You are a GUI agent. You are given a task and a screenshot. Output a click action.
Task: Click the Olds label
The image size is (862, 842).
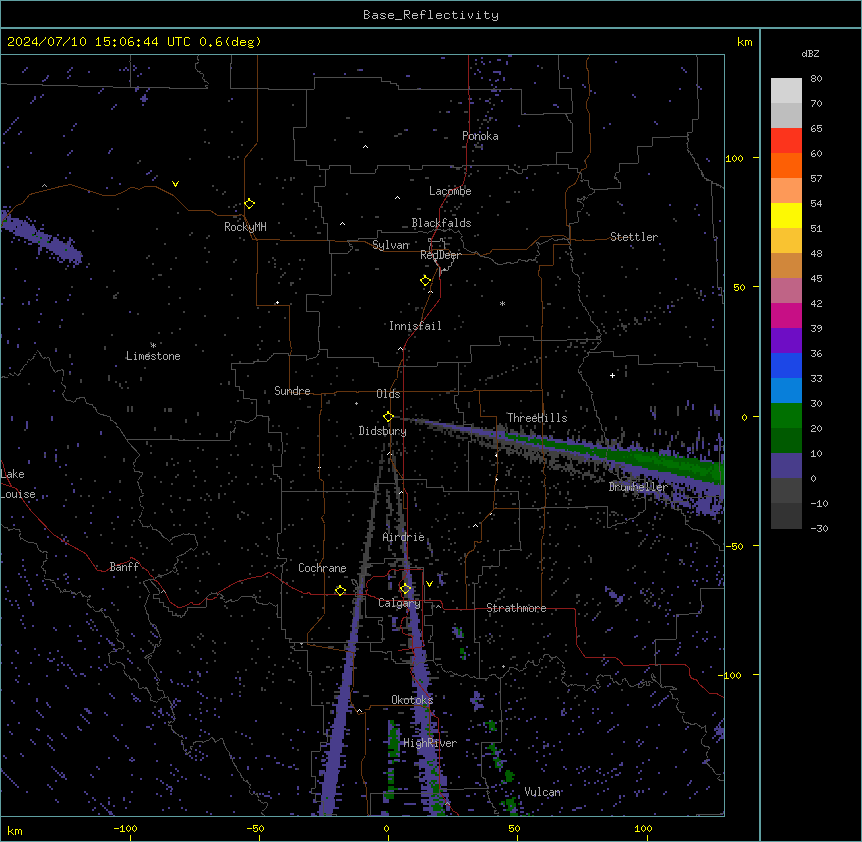pyautogui.click(x=388, y=394)
